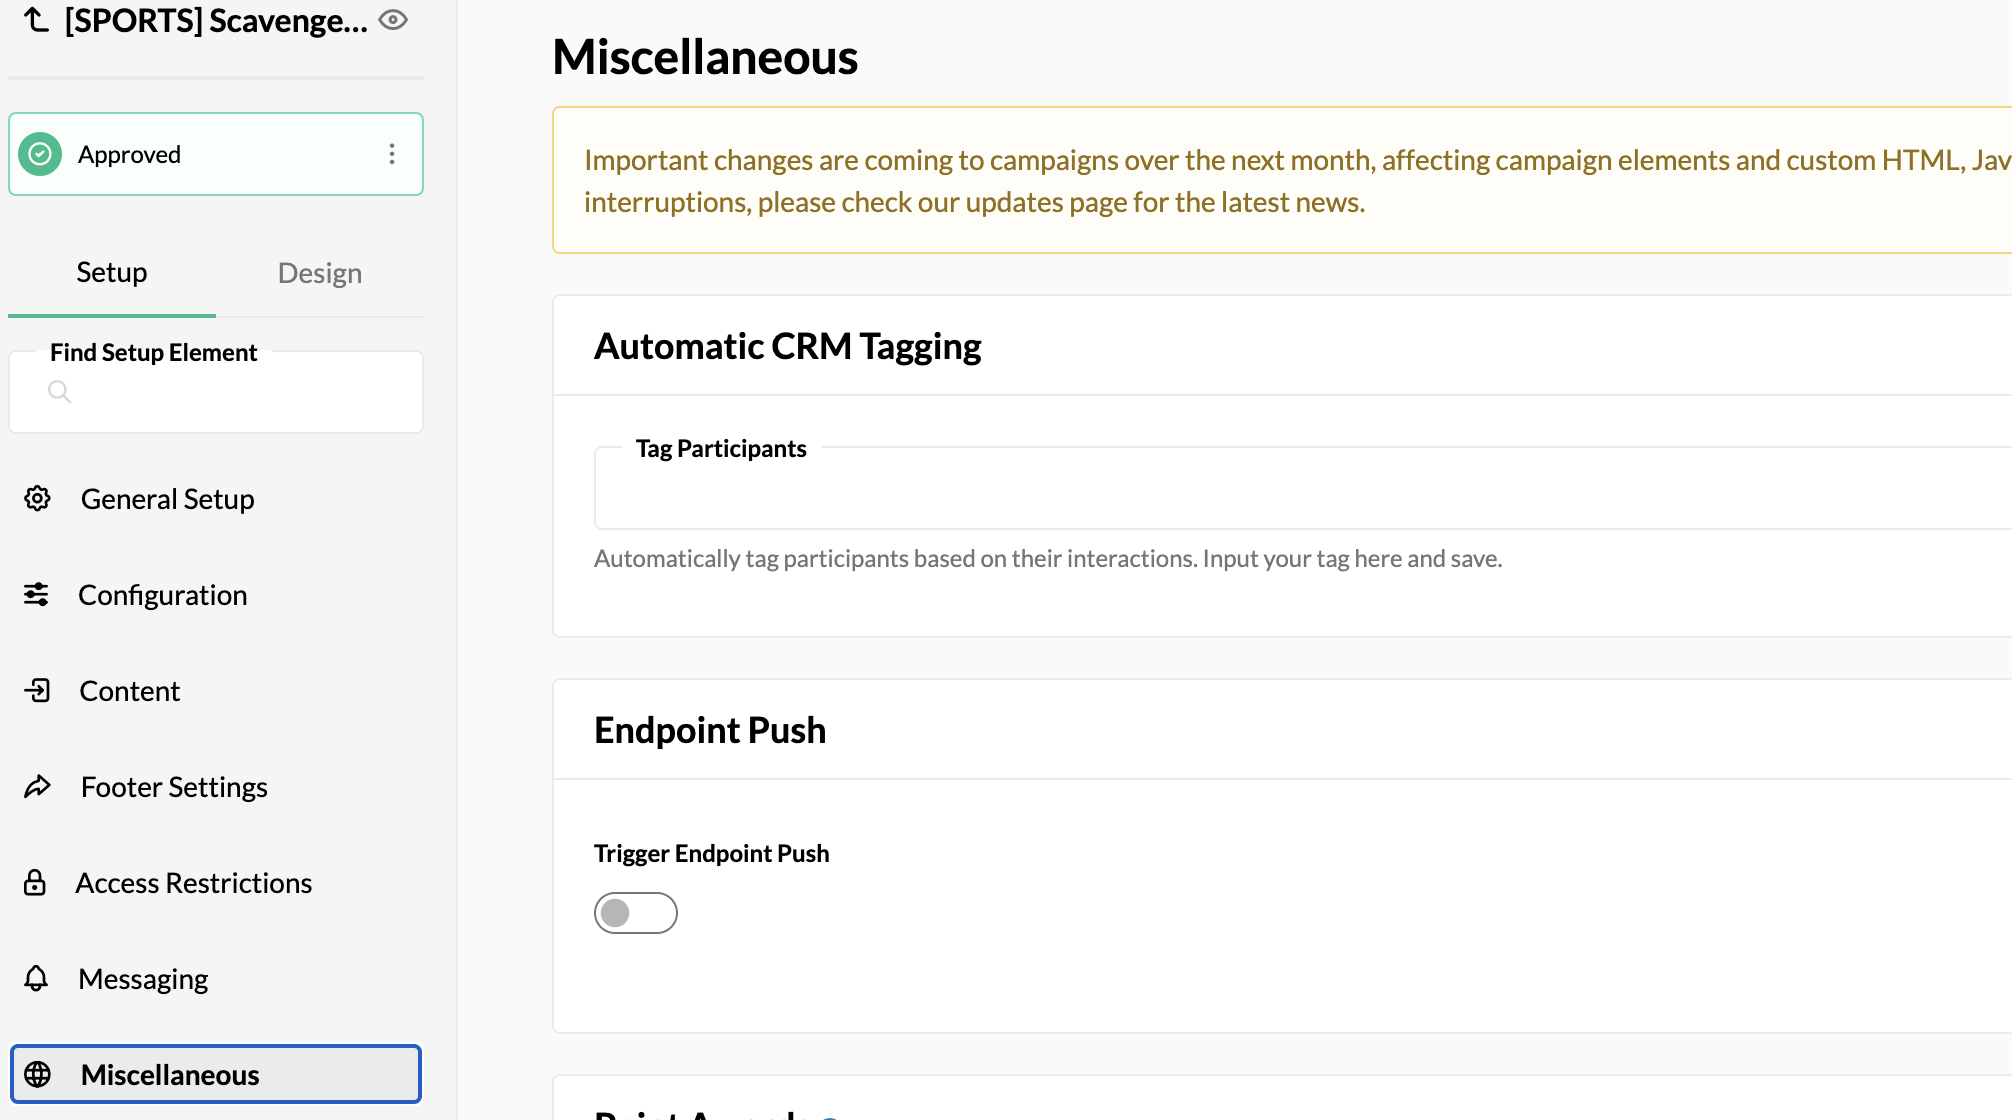Viewport: 2012px width, 1120px height.
Task: Click the Configuration sliders icon
Action: click(36, 594)
